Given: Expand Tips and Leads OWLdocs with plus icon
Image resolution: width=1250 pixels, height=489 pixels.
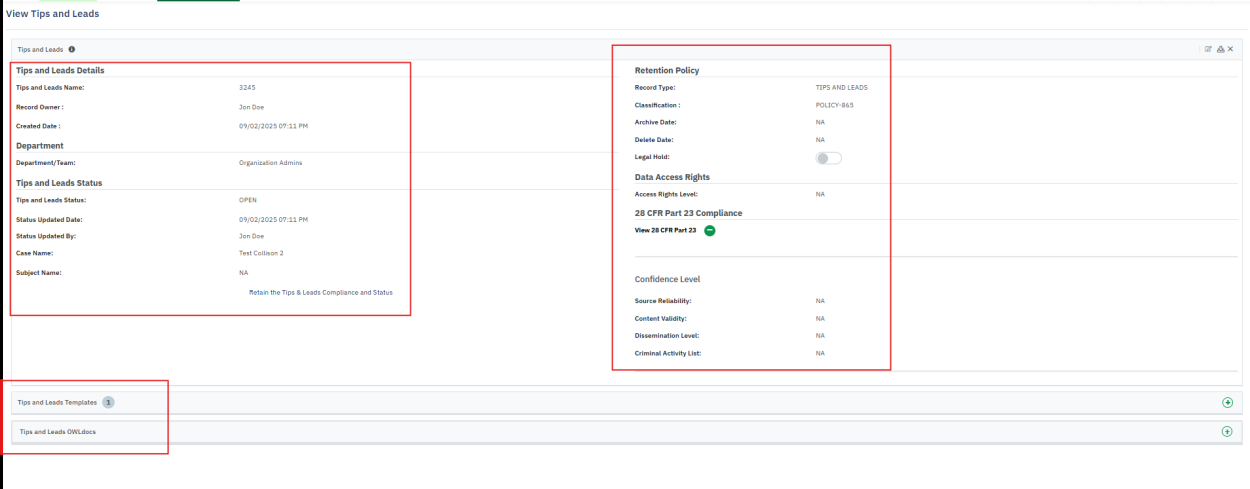Looking at the screenshot, I should click(x=1227, y=432).
